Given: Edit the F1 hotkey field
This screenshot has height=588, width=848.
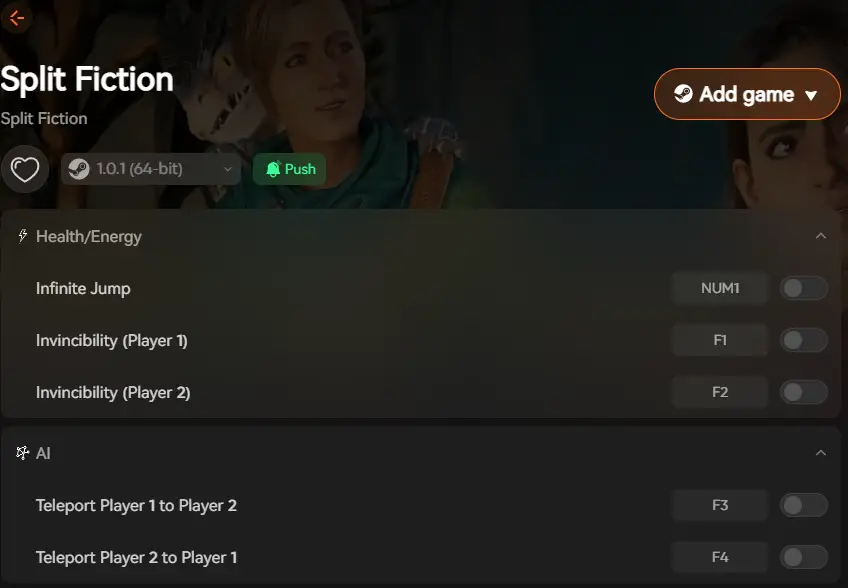Looking at the screenshot, I should click(720, 340).
